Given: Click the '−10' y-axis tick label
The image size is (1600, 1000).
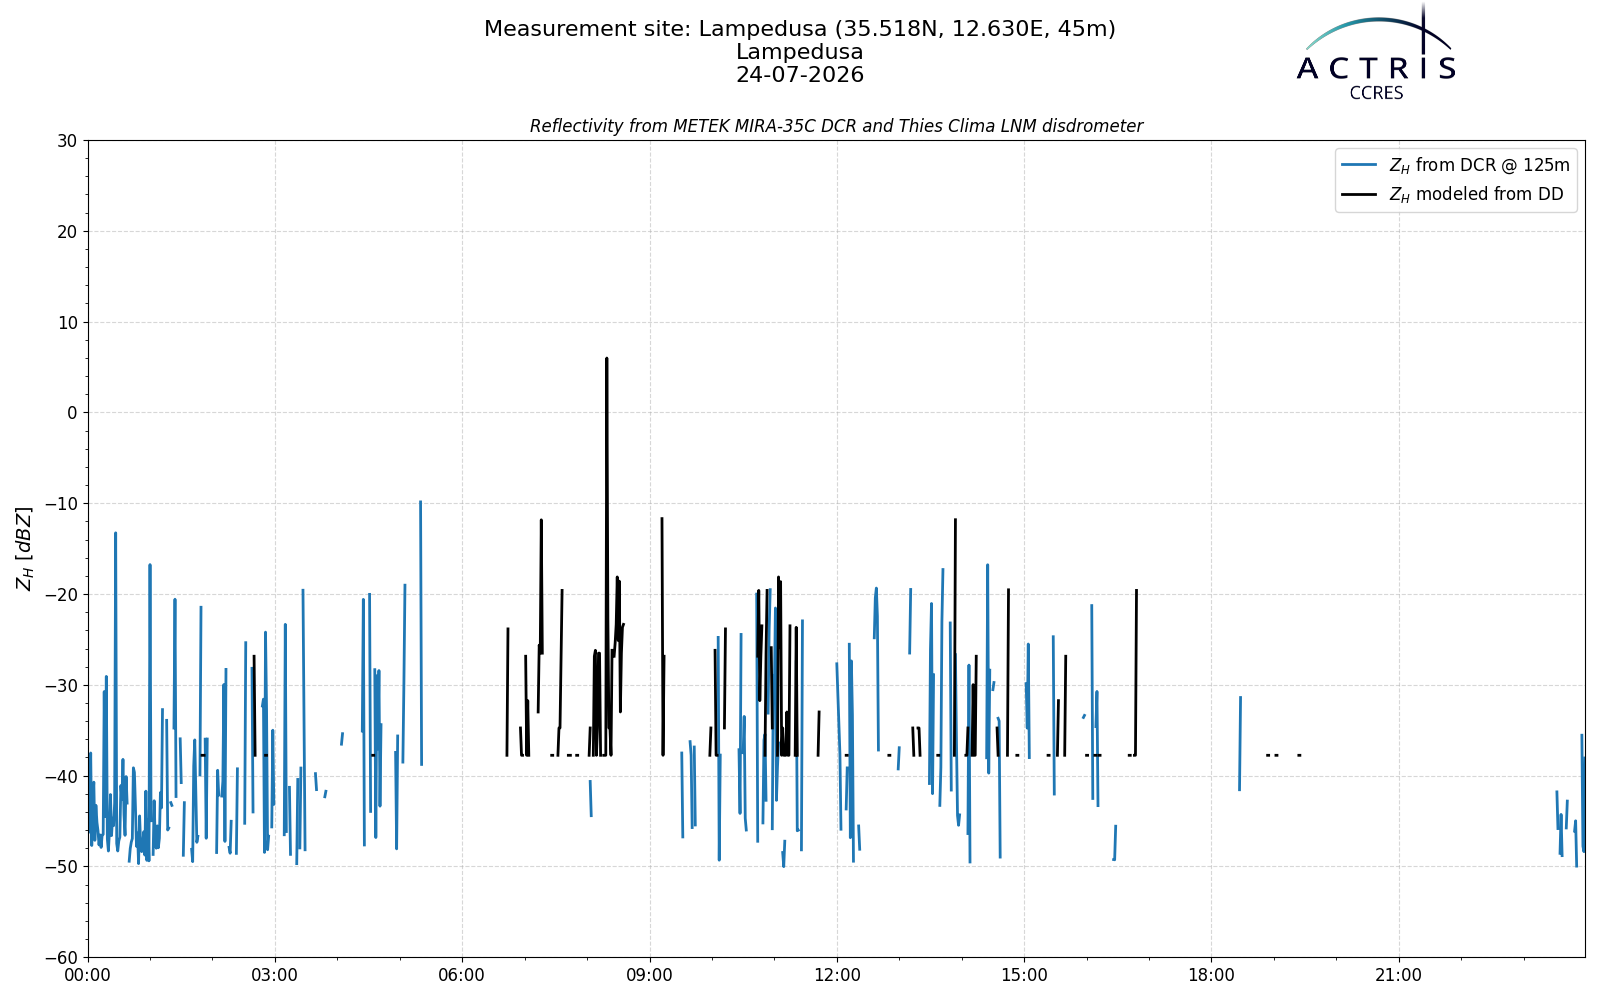Looking at the screenshot, I should (x=60, y=504).
